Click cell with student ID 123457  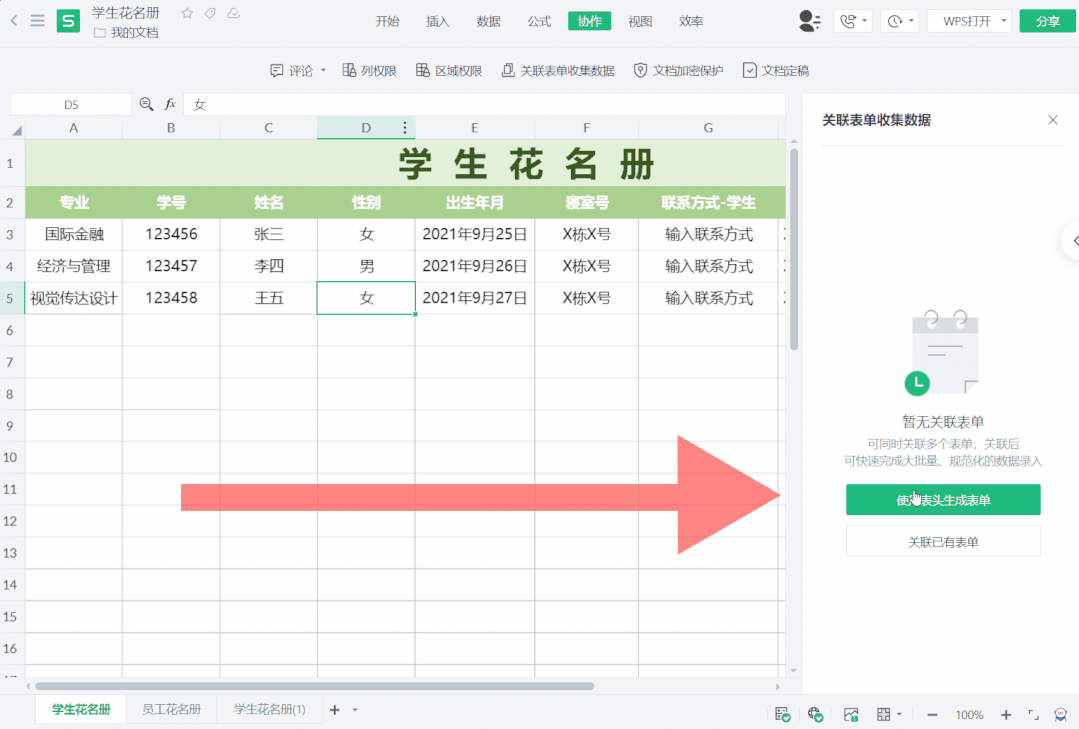click(x=171, y=266)
